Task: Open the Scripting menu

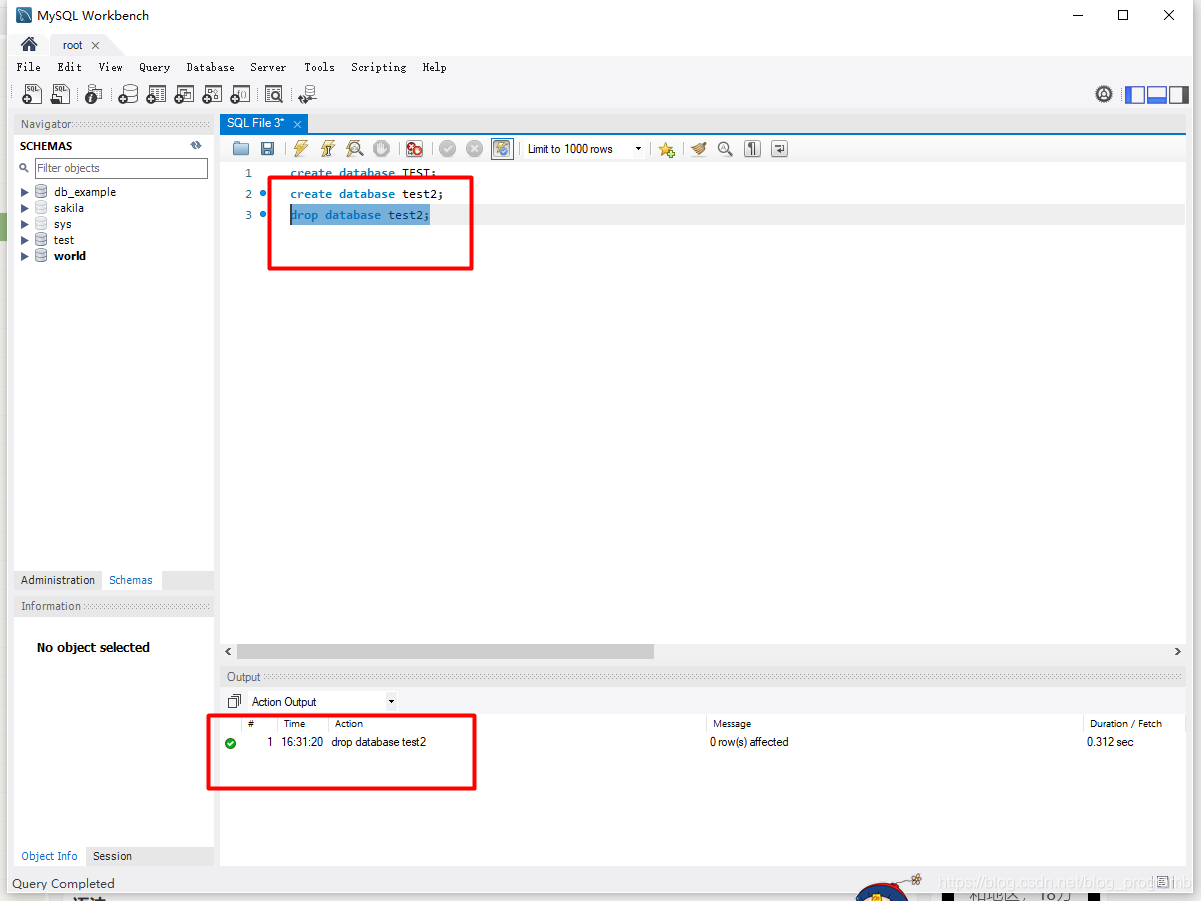Action: pyautogui.click(x=378, y=67)
